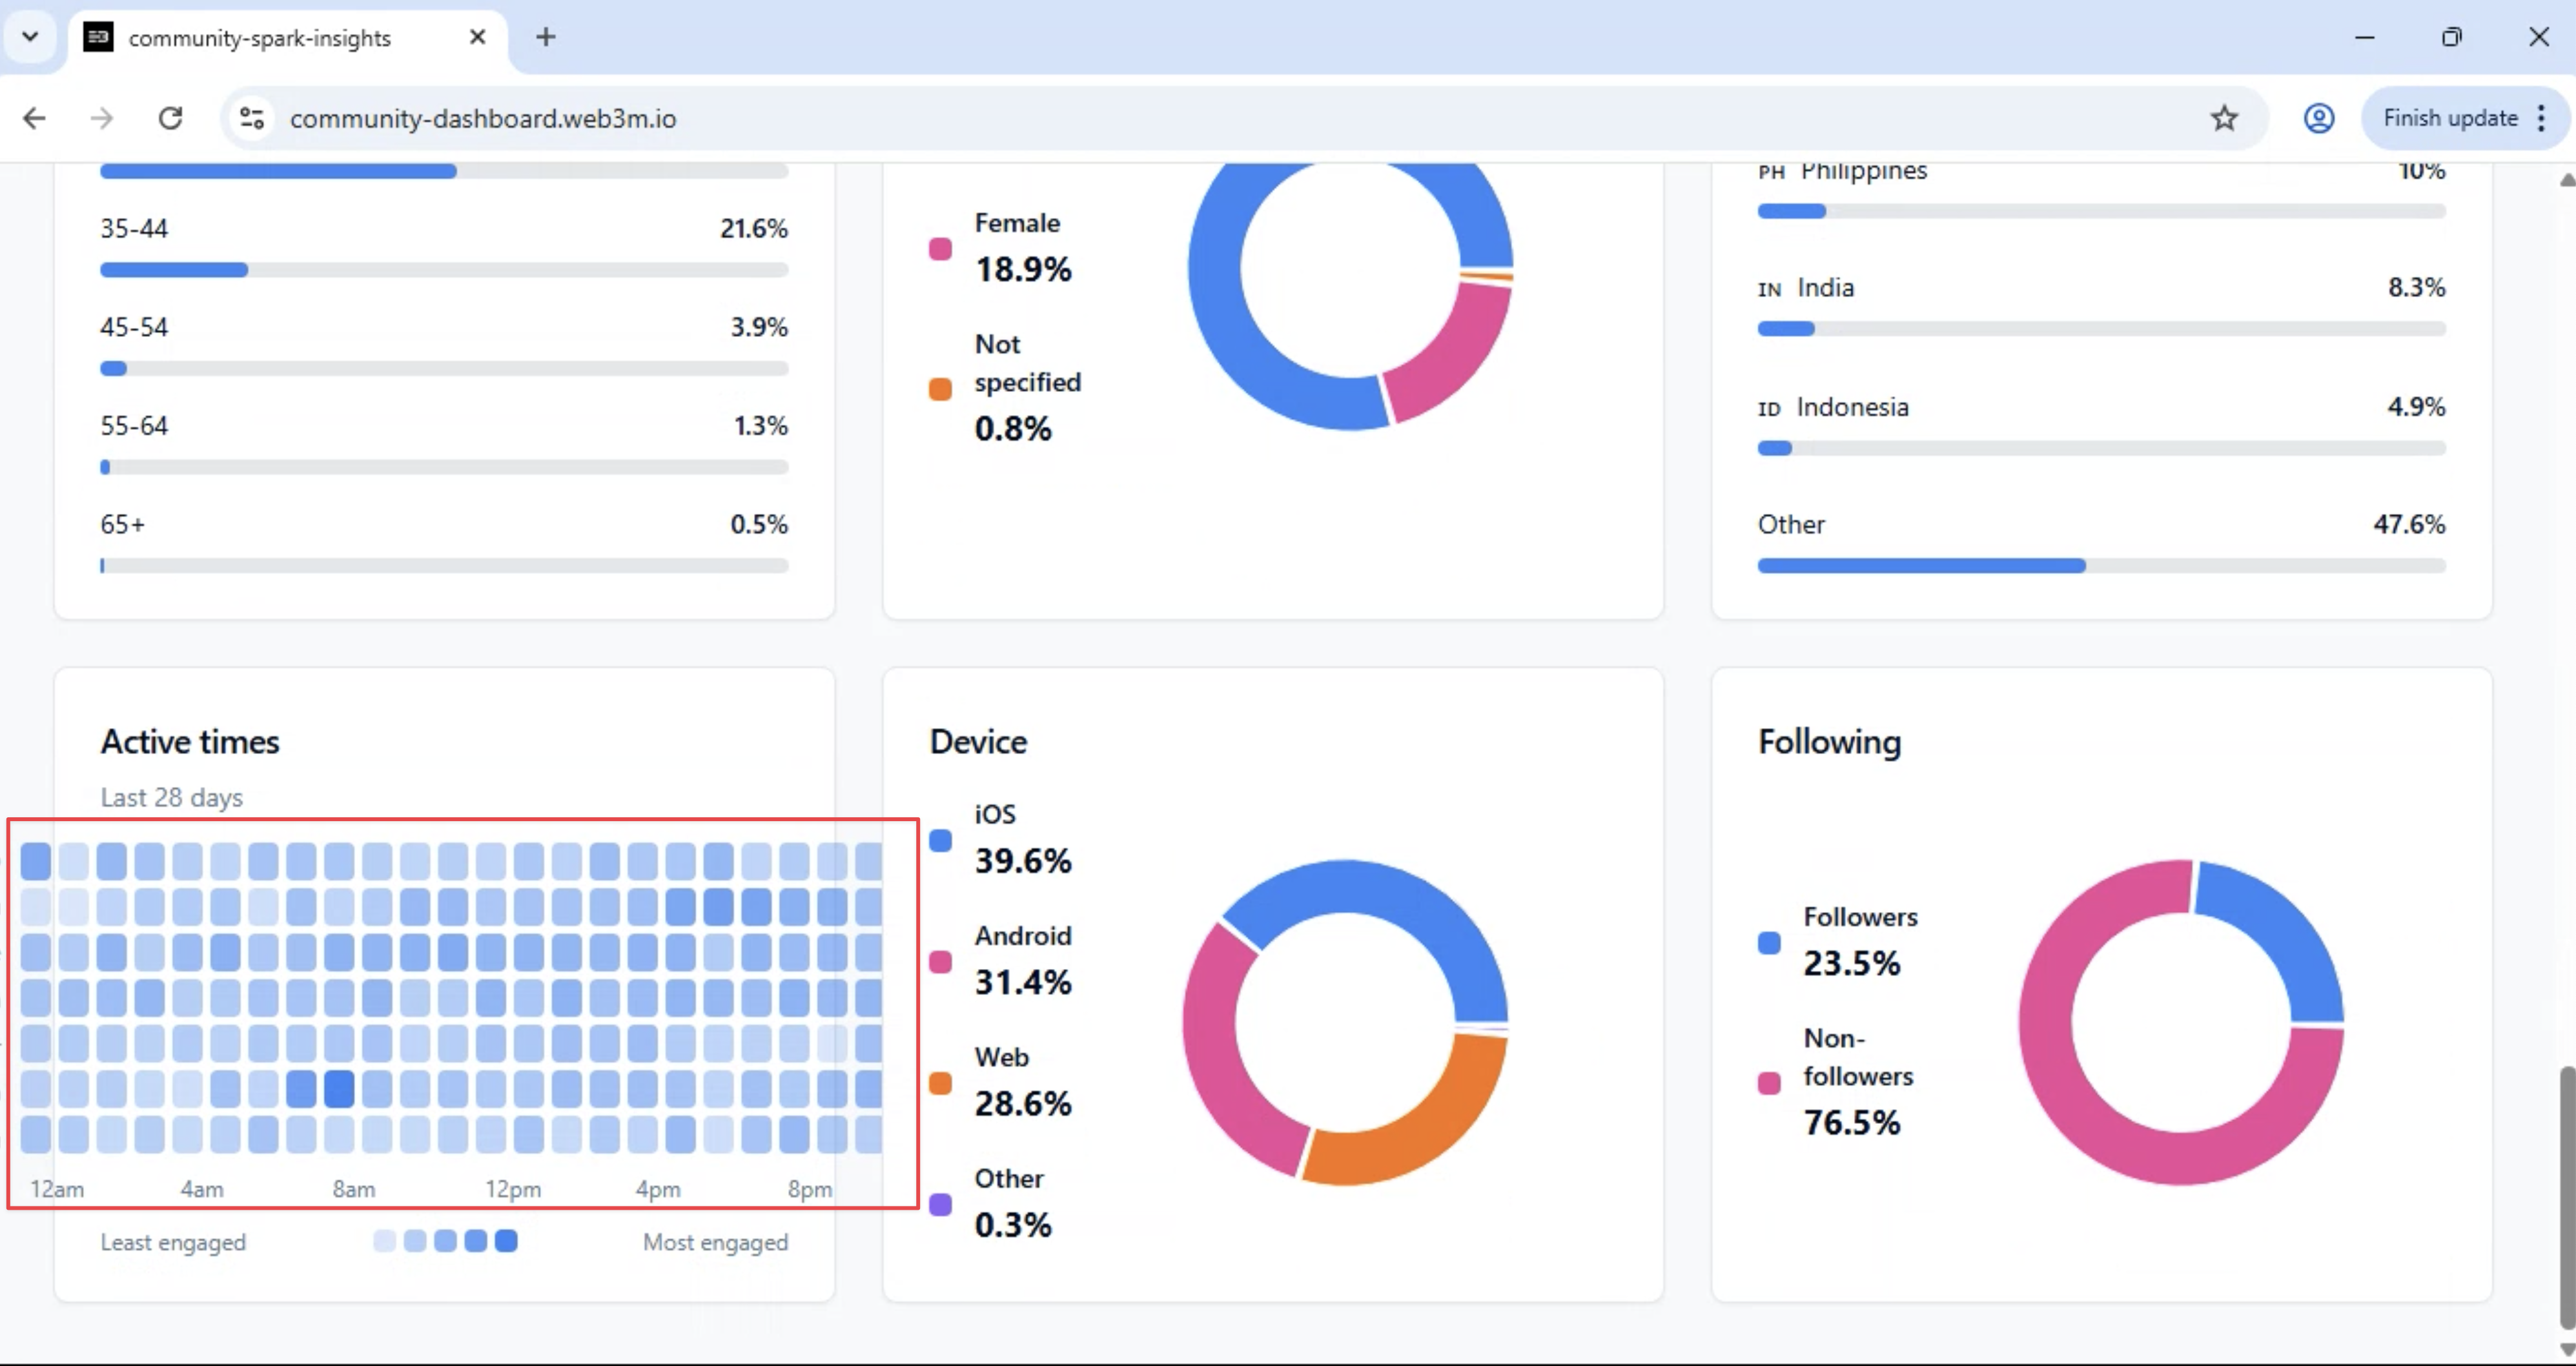
Task: Click the browser back arrow
Action: pyautogui.click(x=34, y=118)
